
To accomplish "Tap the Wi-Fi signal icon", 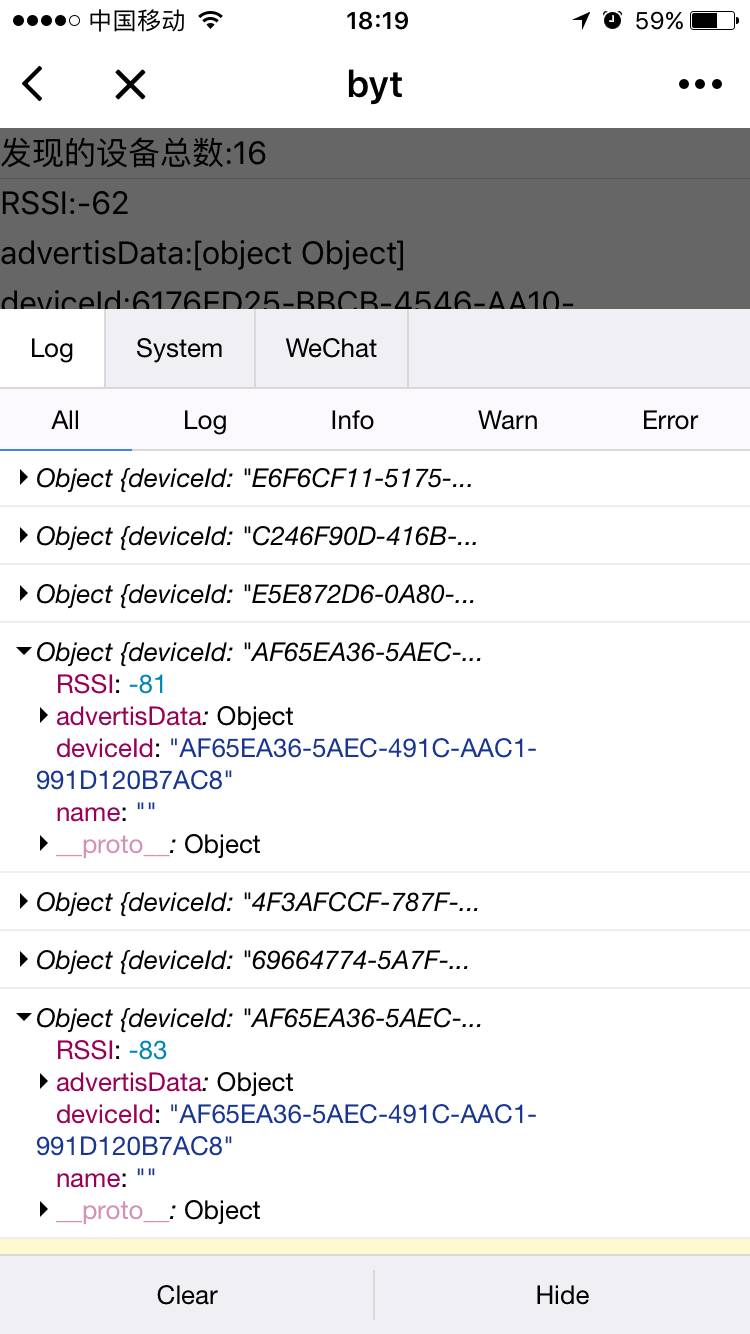I will pyautogui.click(x=210, y=21).
